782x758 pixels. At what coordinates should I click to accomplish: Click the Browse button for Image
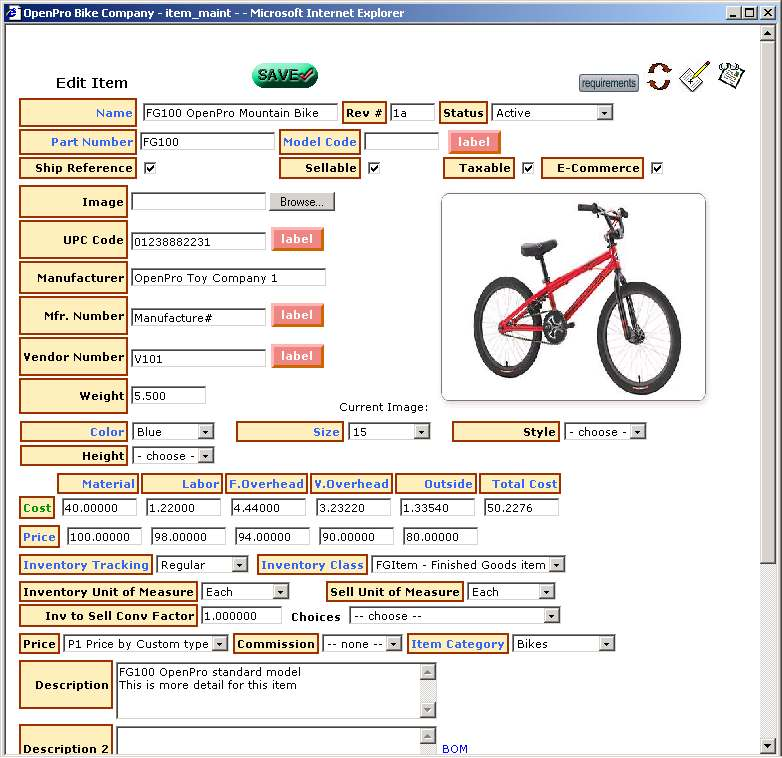click(302, 202)
